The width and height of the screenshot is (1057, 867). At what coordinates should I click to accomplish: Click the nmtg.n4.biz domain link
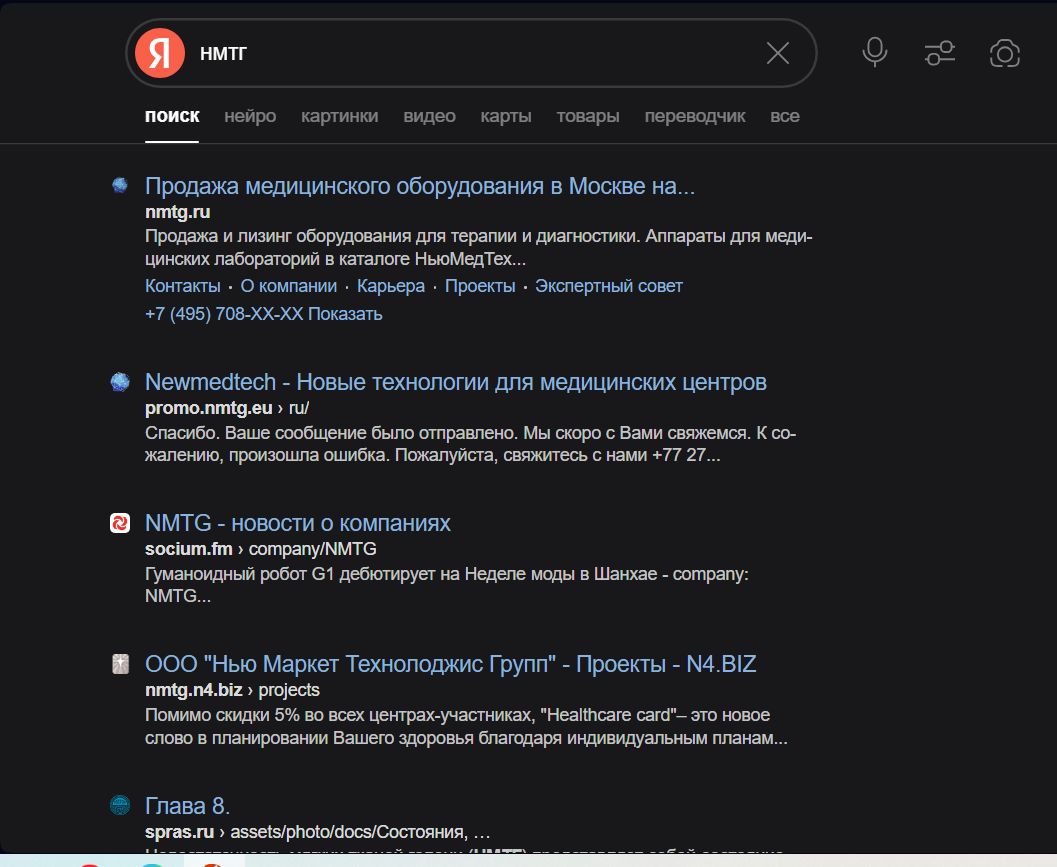pos(193,690)
